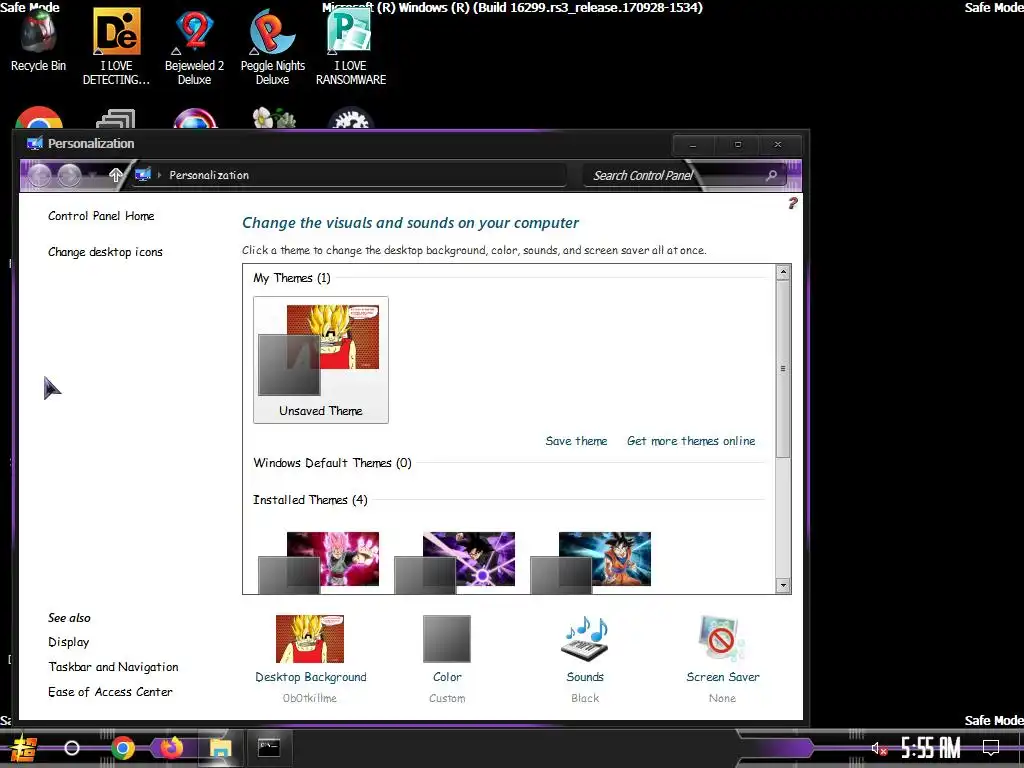Viewport: 1024px width, 768px height.
Task: Open the Sounds settings icon
Action: [585, 639]
